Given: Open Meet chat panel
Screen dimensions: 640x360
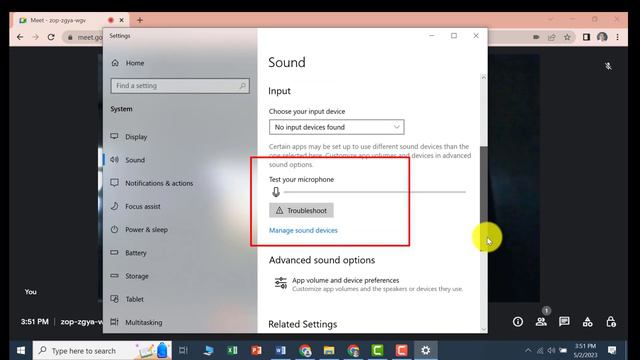Looking at the screenshot, I should pos(564,322).
